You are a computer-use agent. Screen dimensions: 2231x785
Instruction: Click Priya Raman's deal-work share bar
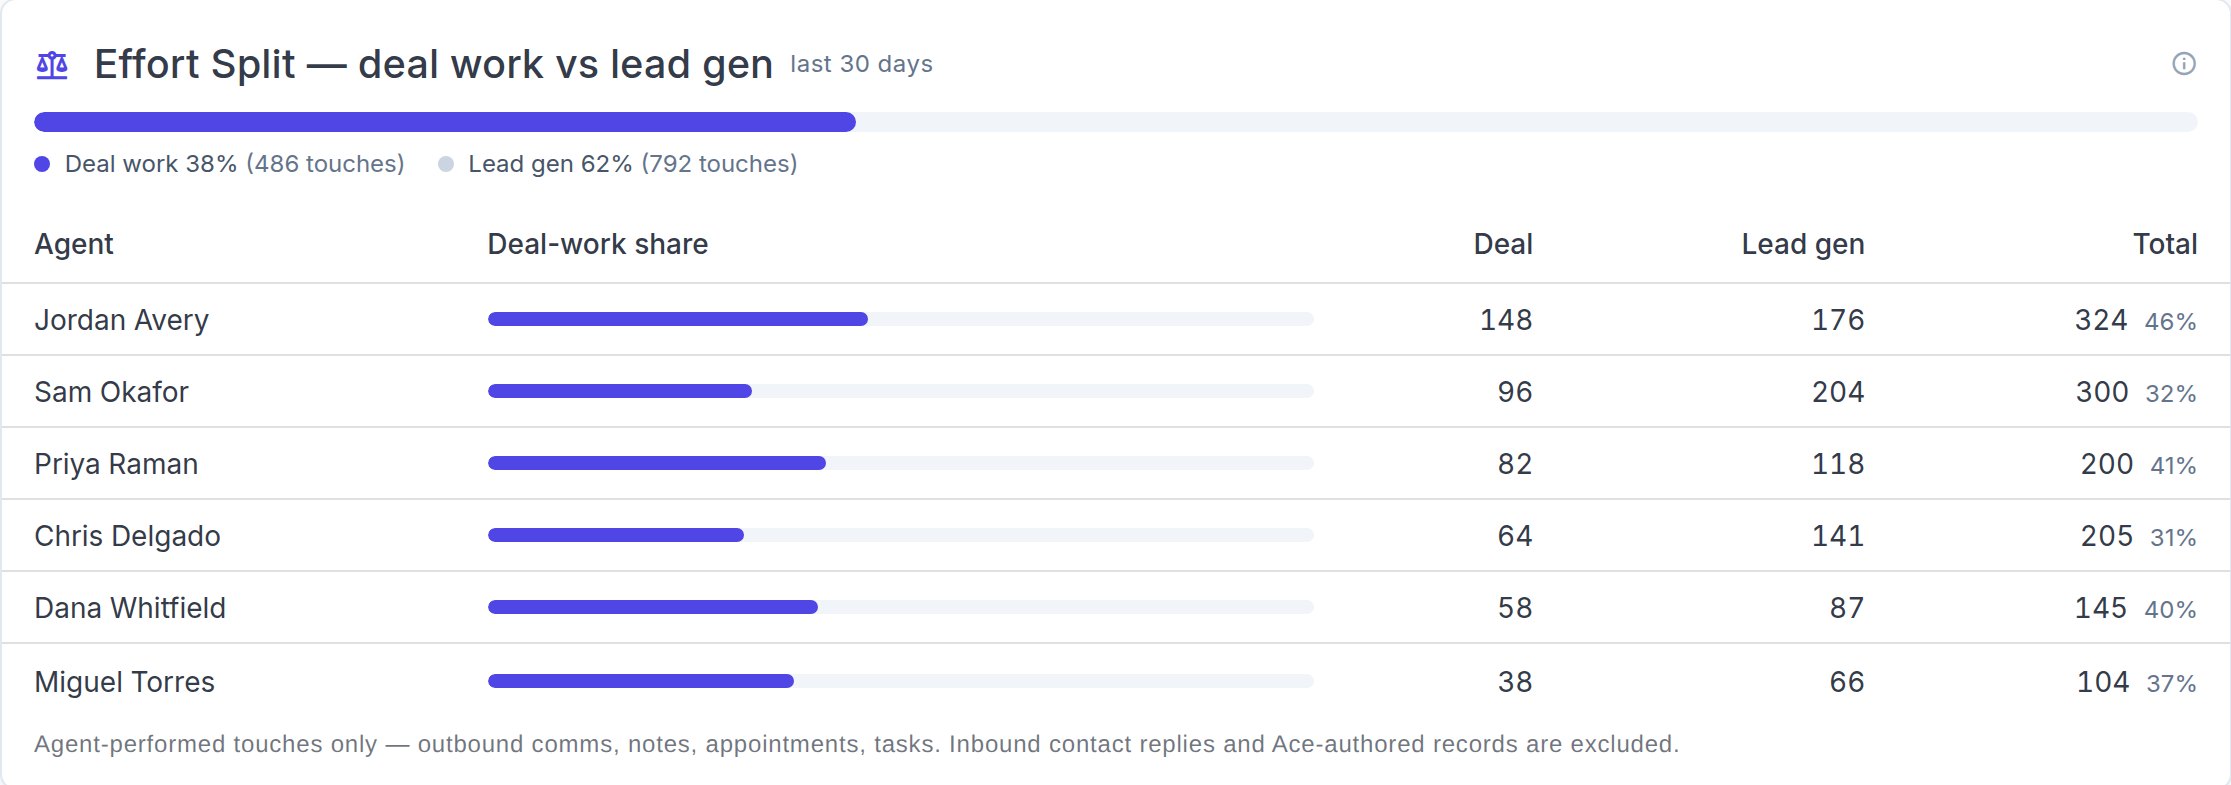click(x=900, y=463)
